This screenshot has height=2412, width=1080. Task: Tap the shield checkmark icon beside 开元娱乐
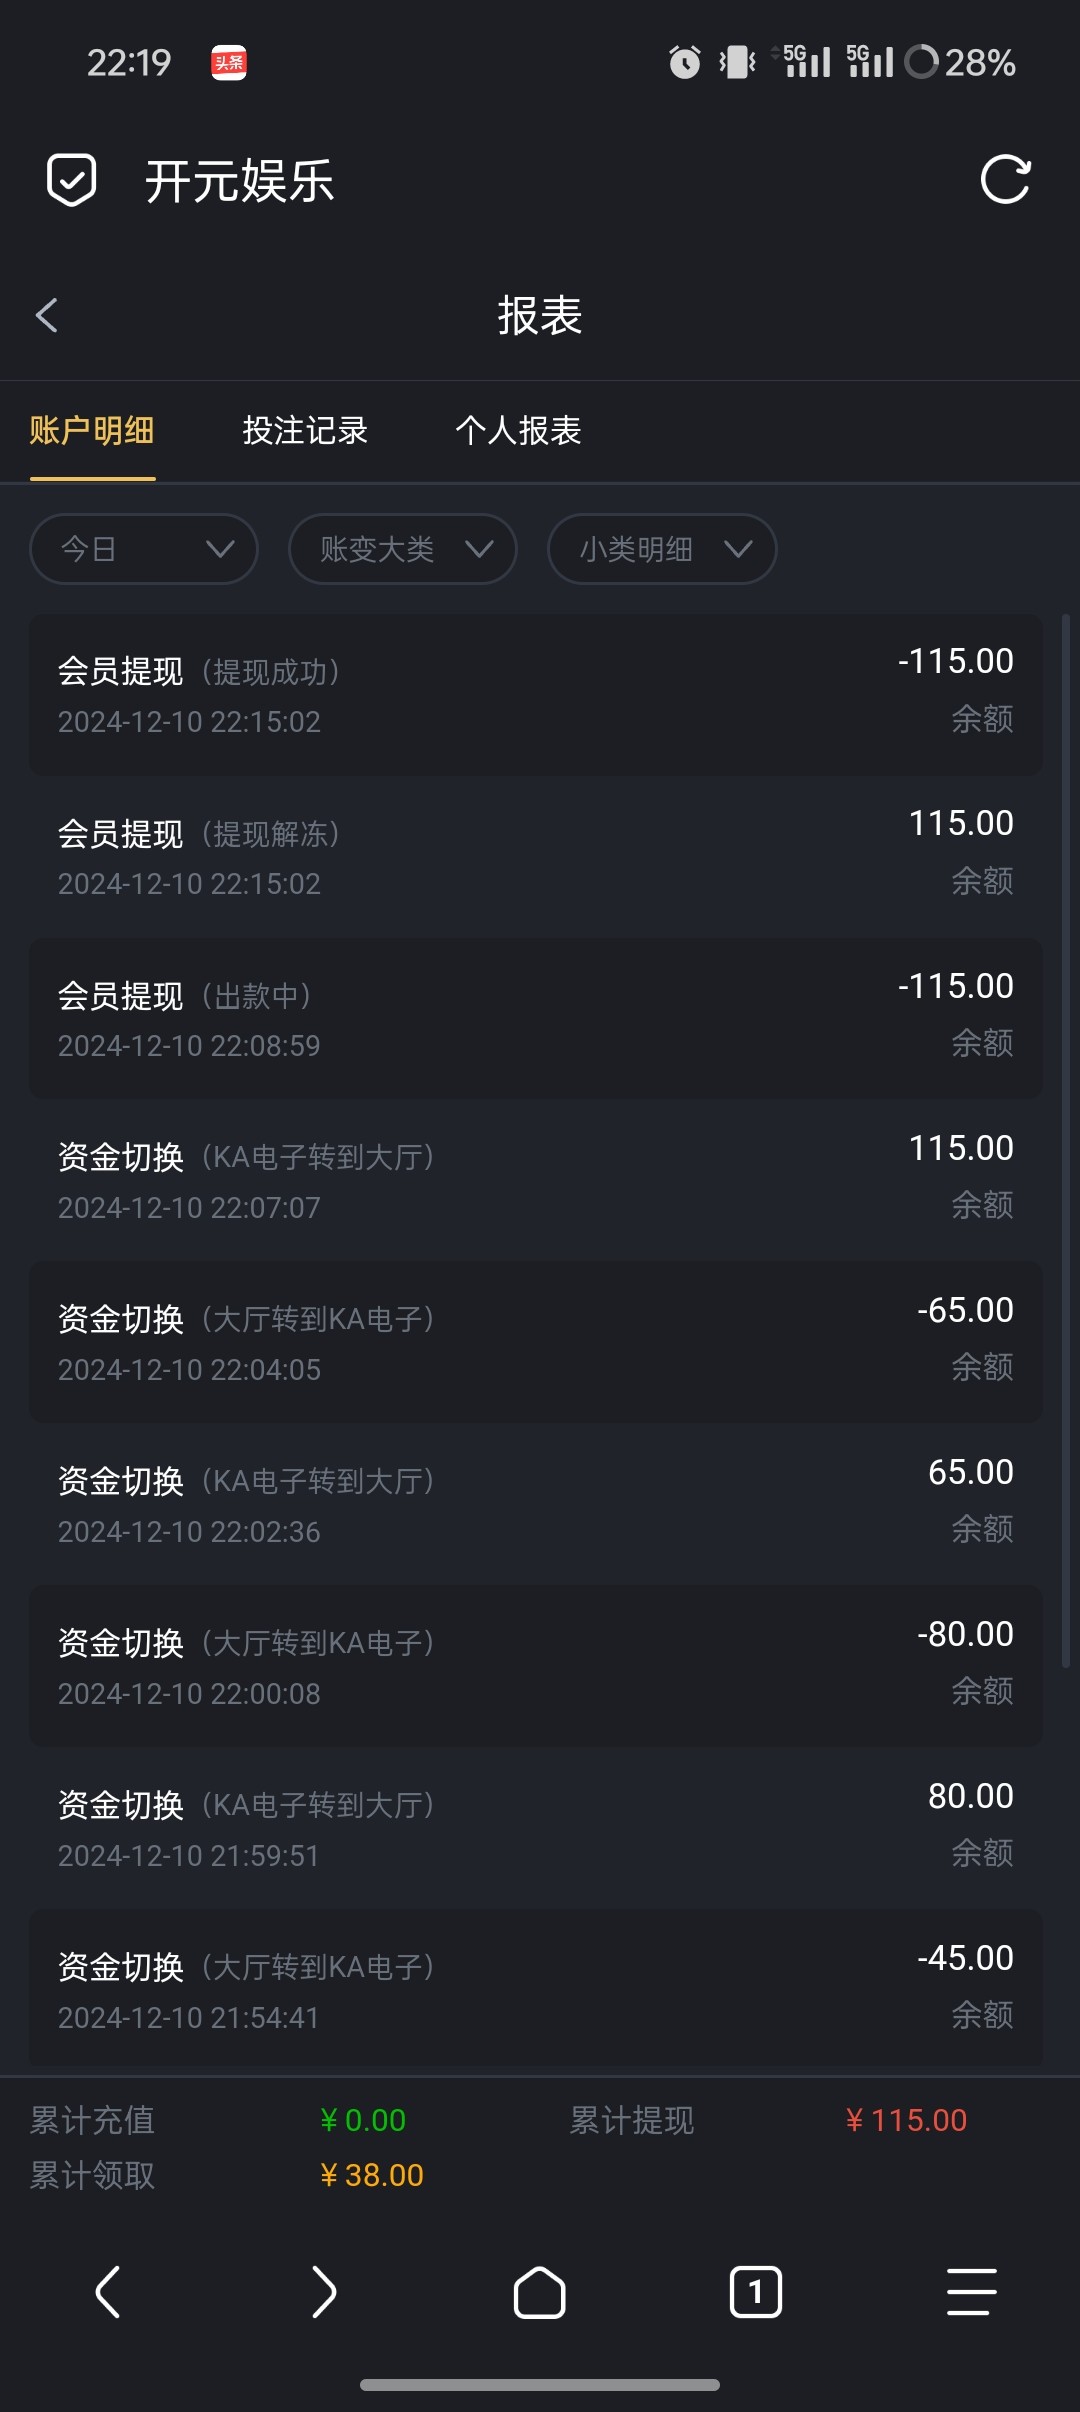click(x=72, y=180)
